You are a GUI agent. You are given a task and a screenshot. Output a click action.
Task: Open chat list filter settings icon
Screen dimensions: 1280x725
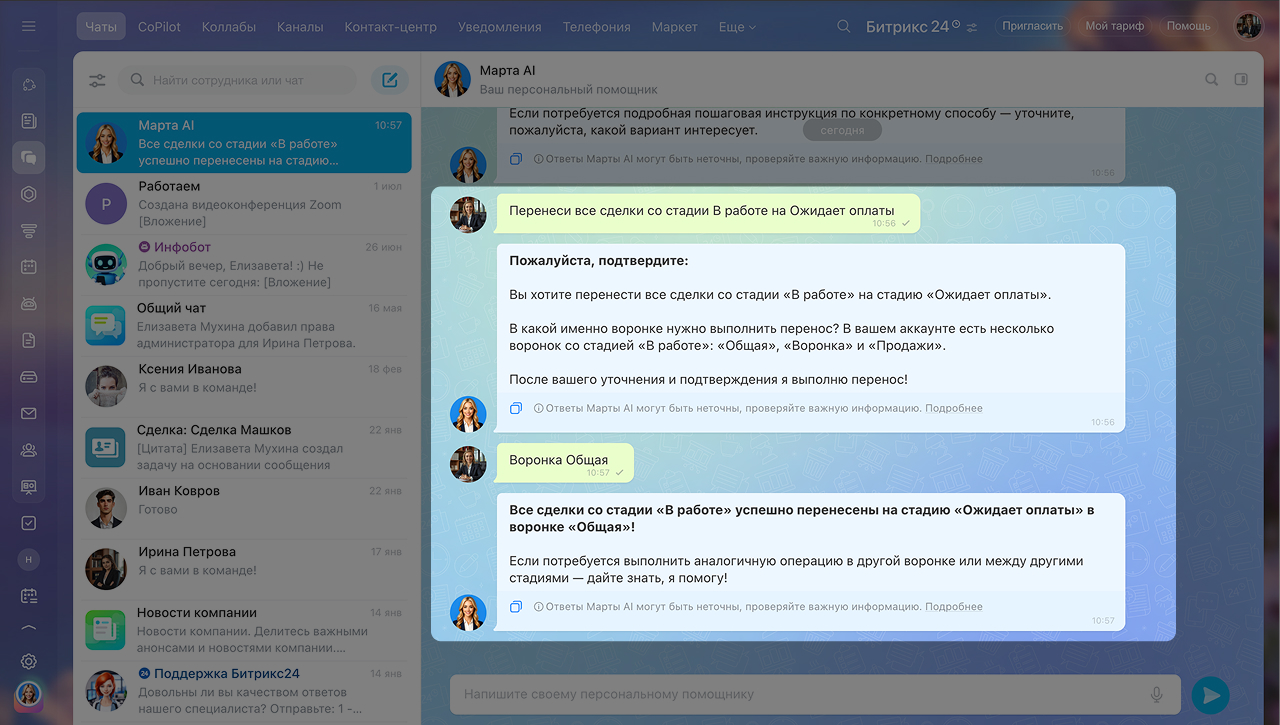[97, 80]
